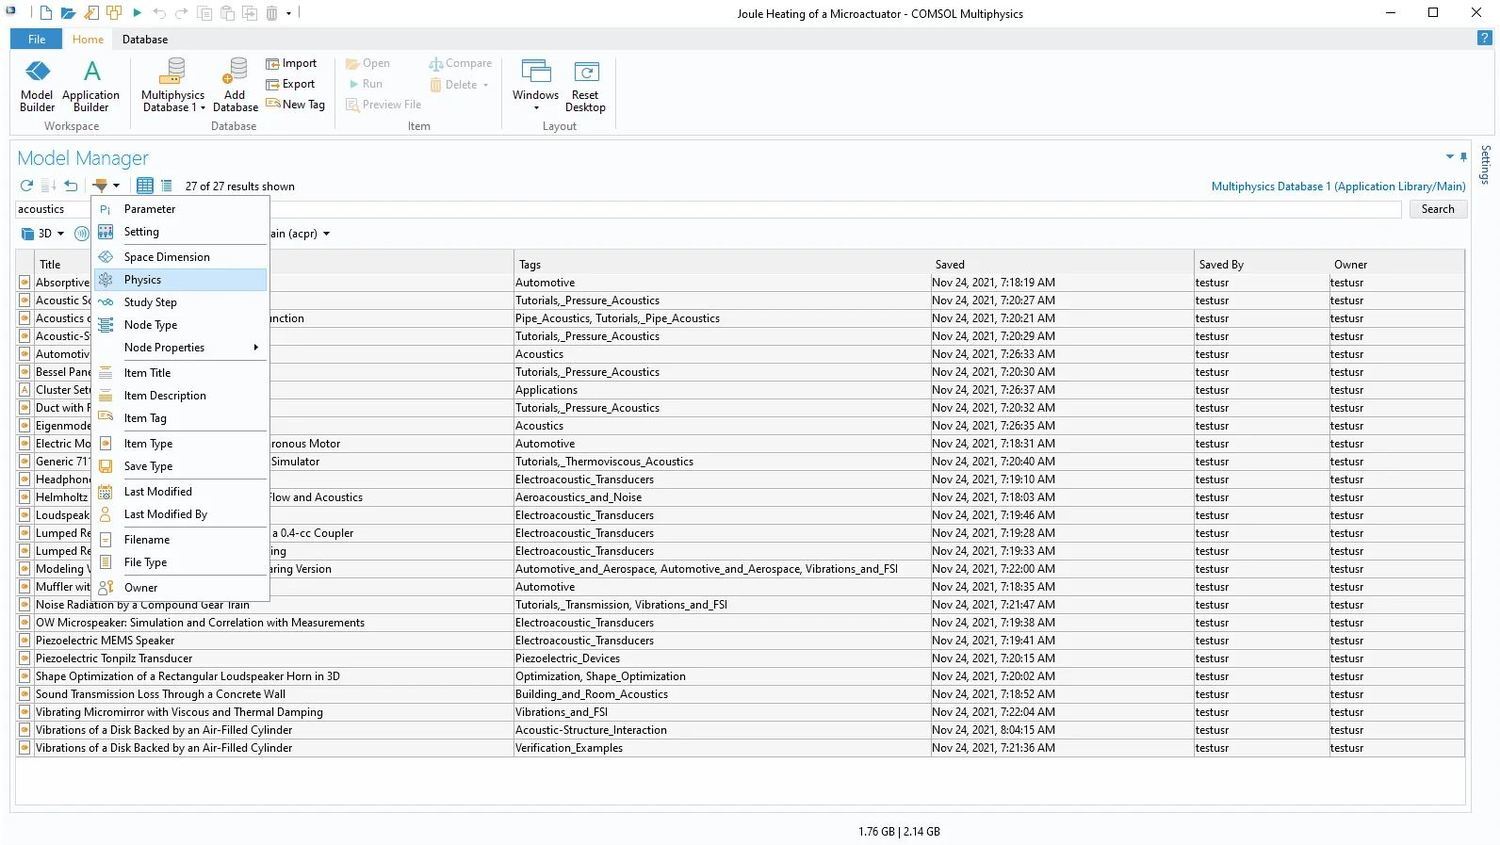Open the 3D space dimension filter dropdown
The width and height of the screenshot is (1500, 845).
click(x=45, y=233)
